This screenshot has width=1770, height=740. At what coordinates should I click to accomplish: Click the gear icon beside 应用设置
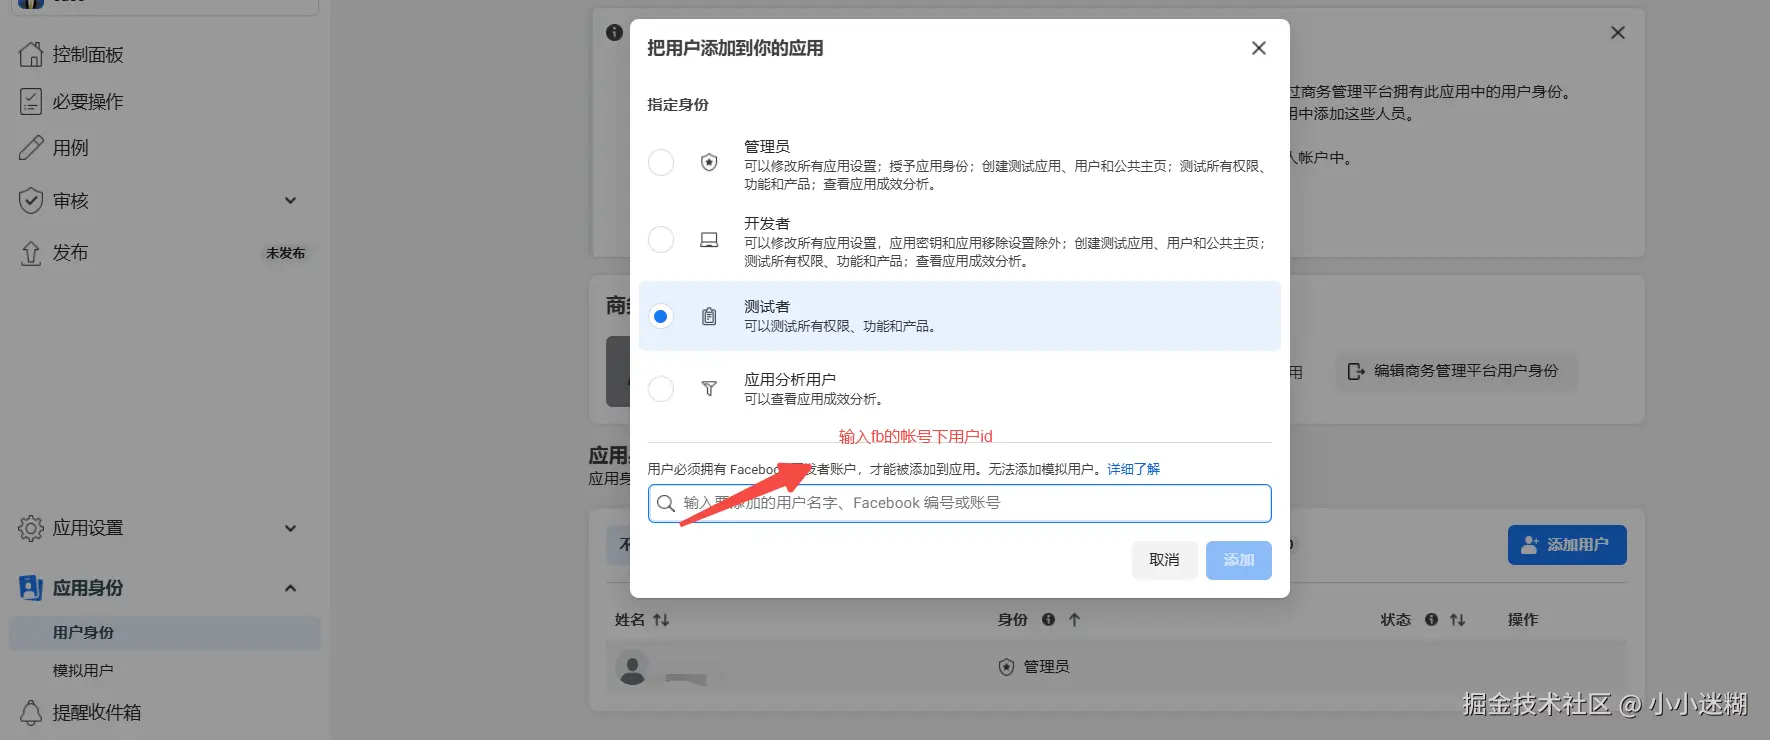[x=31, y=528]
